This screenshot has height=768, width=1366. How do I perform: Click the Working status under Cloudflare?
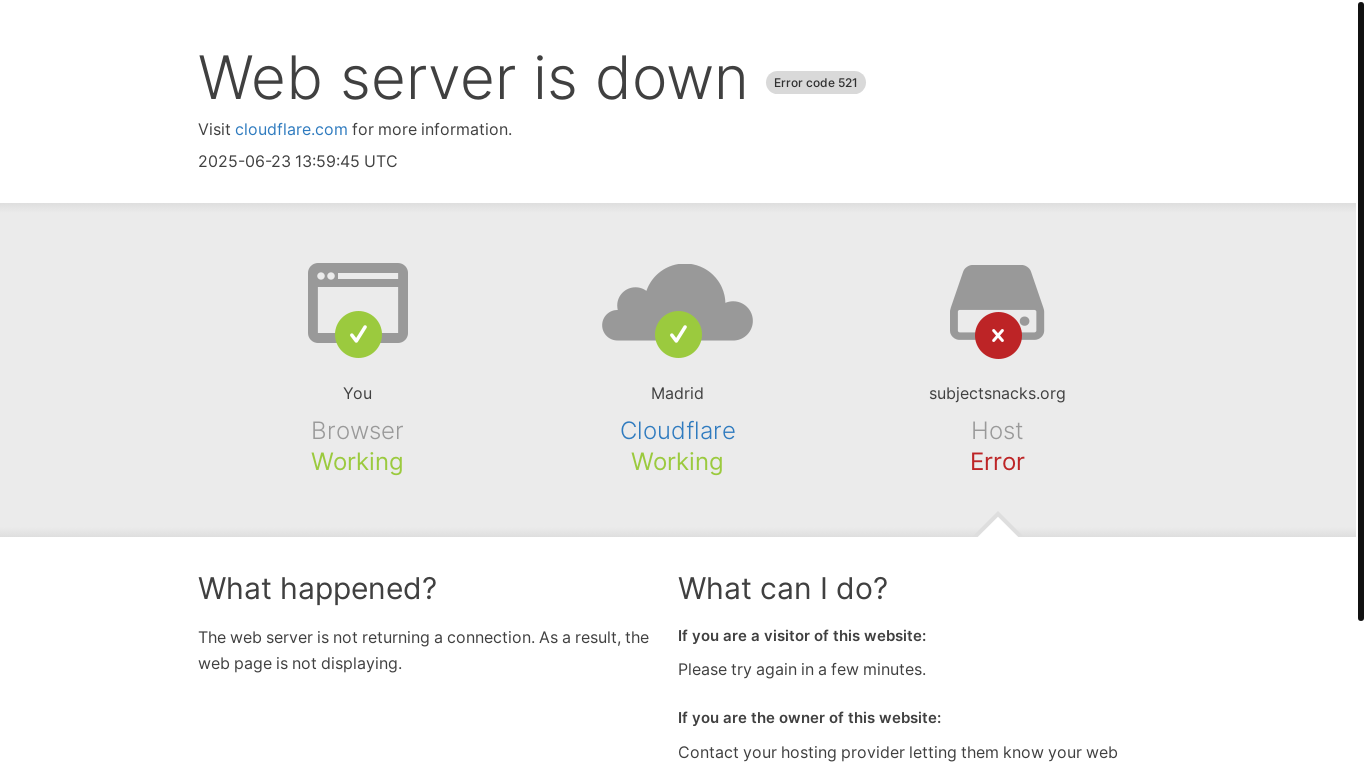(x=677, y=461)
